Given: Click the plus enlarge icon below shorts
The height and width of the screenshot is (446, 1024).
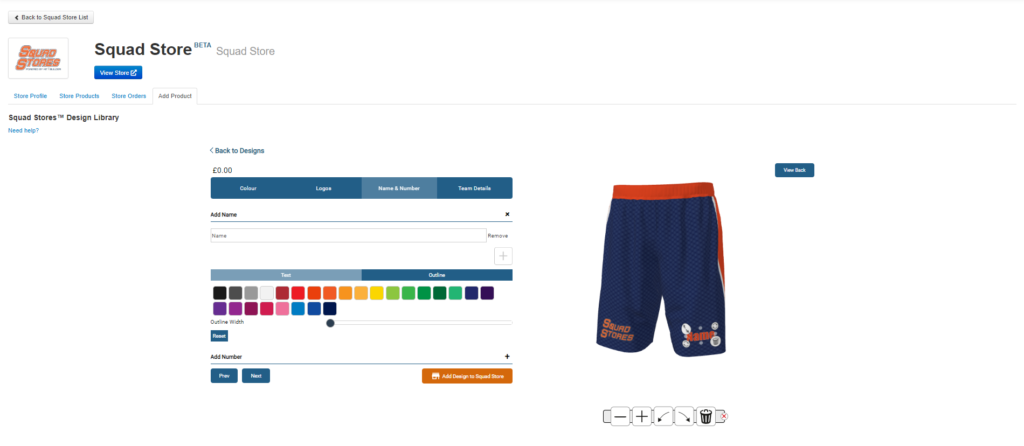Looking at the screenshot, I should pos(642,417).
